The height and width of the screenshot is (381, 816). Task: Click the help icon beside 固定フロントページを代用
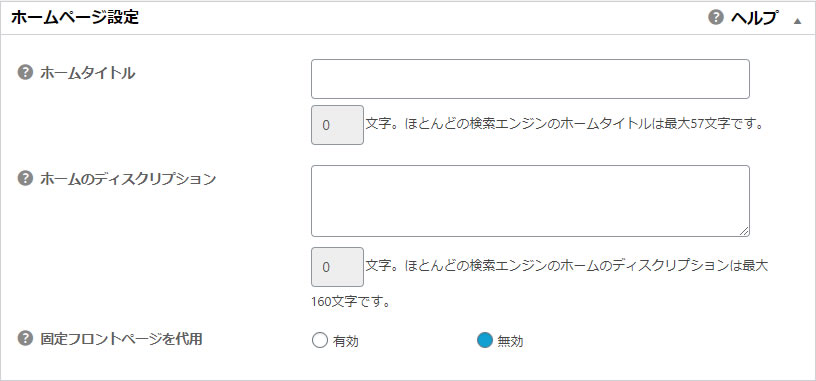click(x=25, y=339)
